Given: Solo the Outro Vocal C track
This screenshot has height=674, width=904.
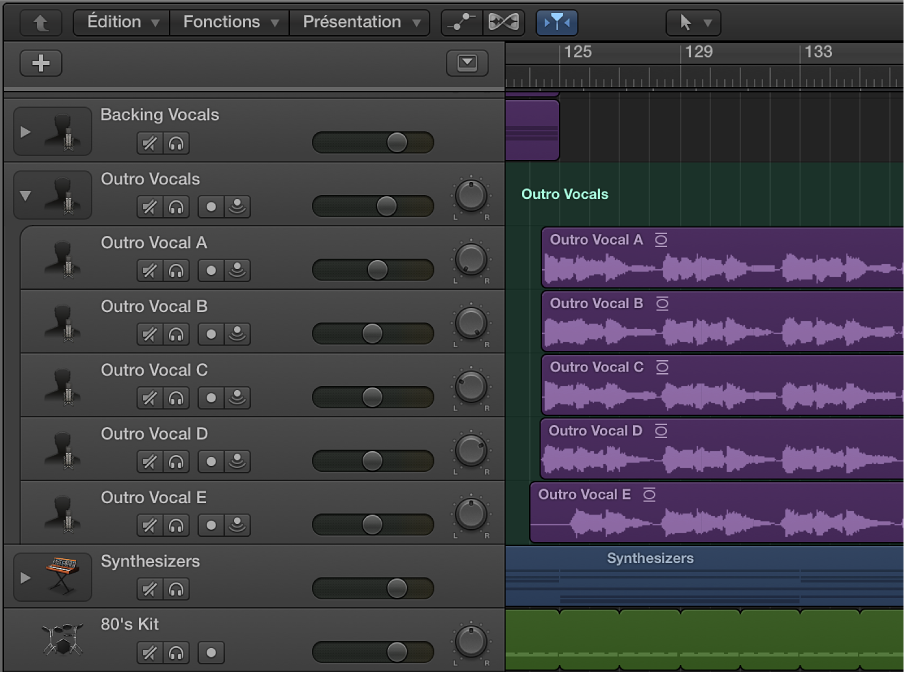Looking at the screenshot, I should [177, 398].
